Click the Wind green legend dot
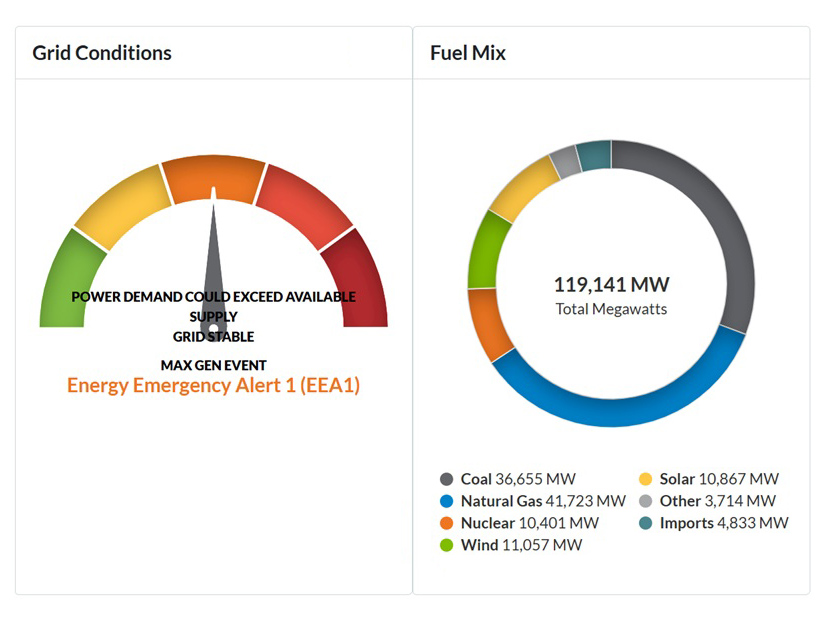 pos(446,546)
